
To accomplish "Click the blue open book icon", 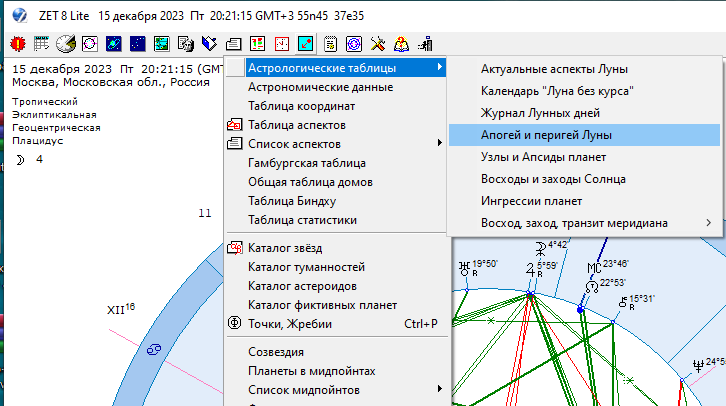I will [209, 44].
